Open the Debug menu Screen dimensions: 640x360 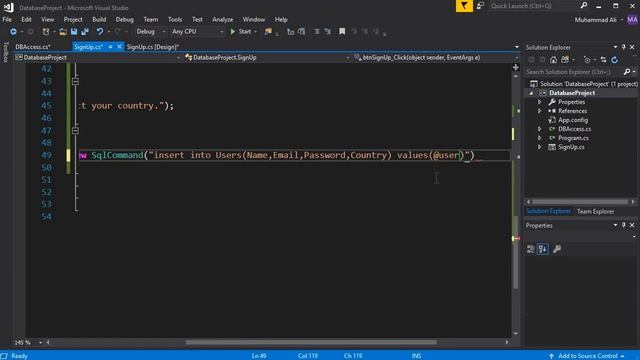124,19
